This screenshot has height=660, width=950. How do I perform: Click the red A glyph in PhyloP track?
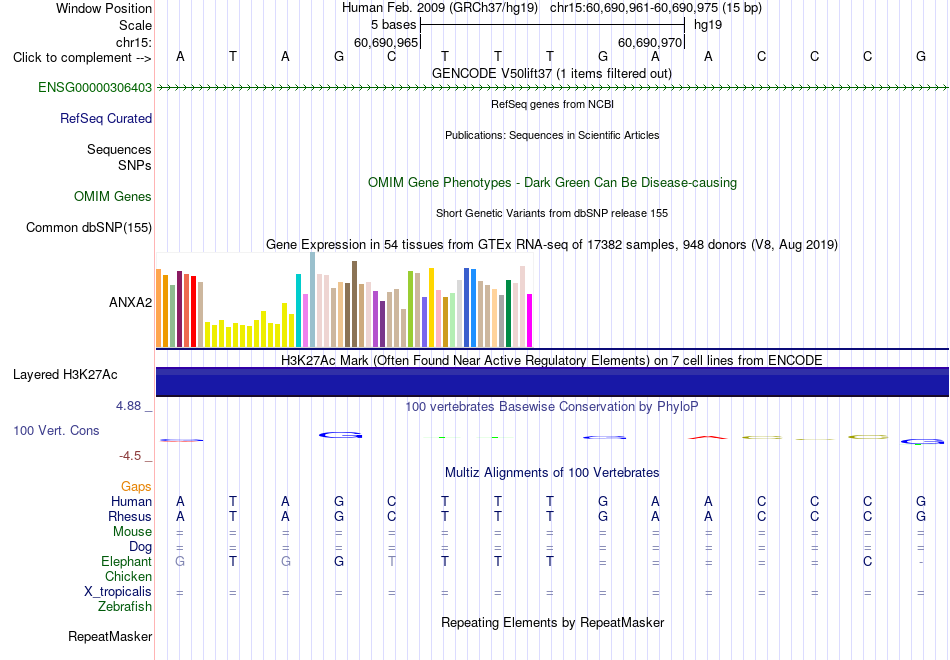pos(708,437)
